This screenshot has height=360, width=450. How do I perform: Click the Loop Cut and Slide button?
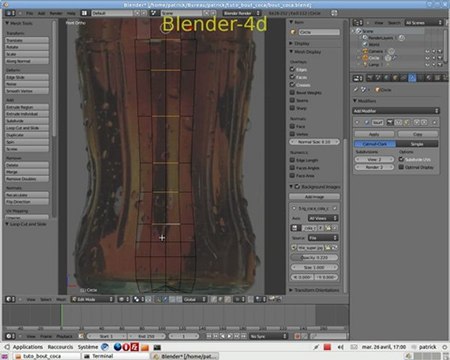point(27,128)
